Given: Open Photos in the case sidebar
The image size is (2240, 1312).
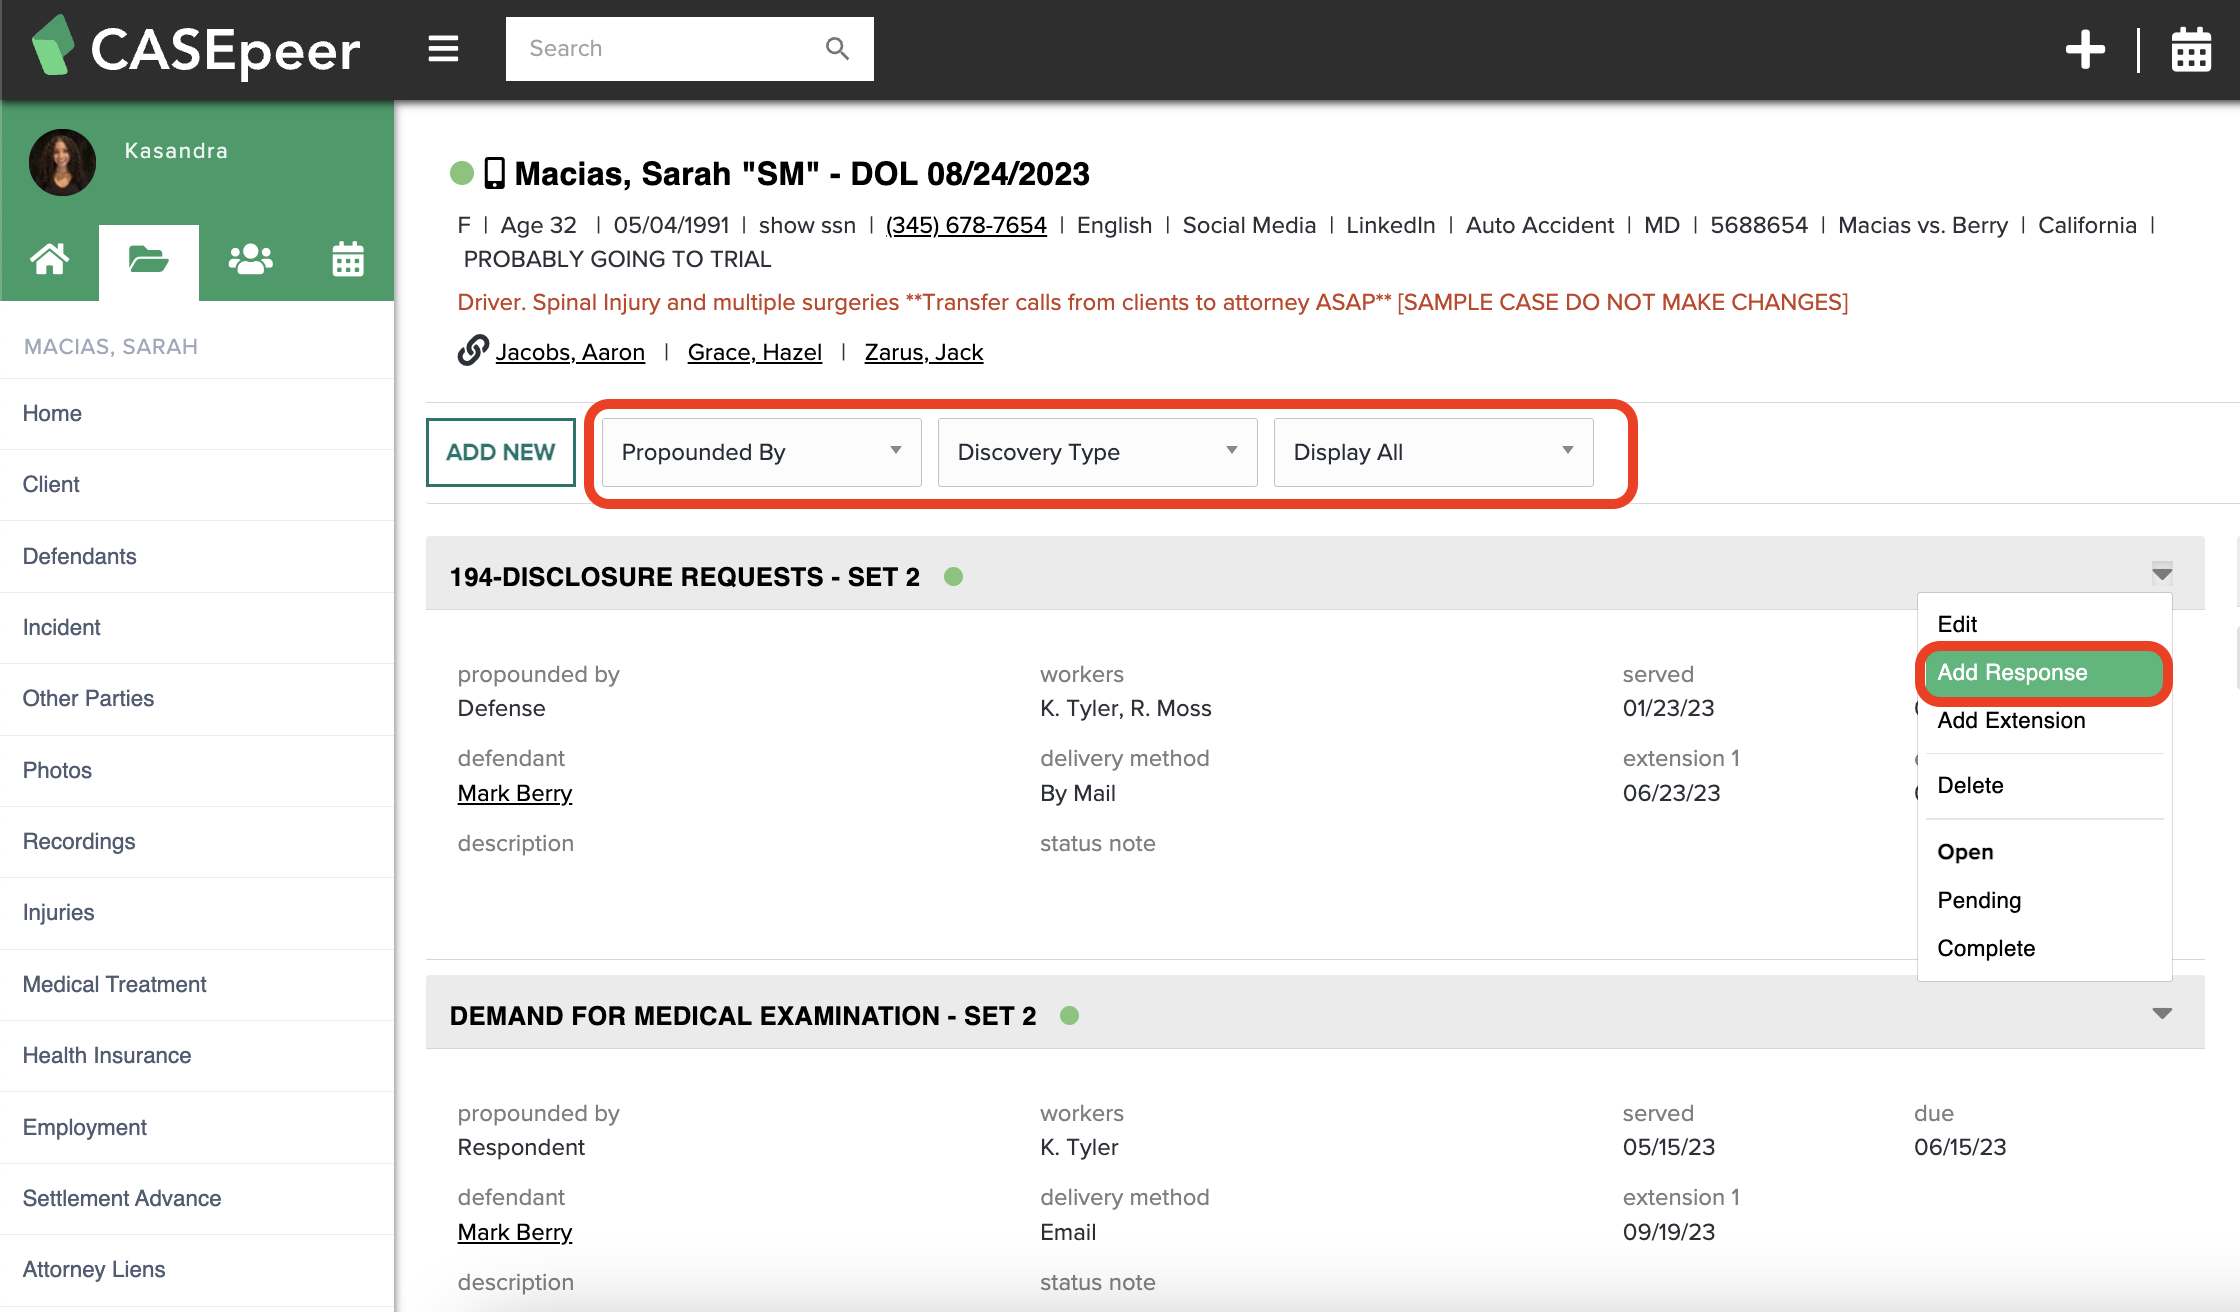Looking at the screenshot, I should tap(197, 770).
